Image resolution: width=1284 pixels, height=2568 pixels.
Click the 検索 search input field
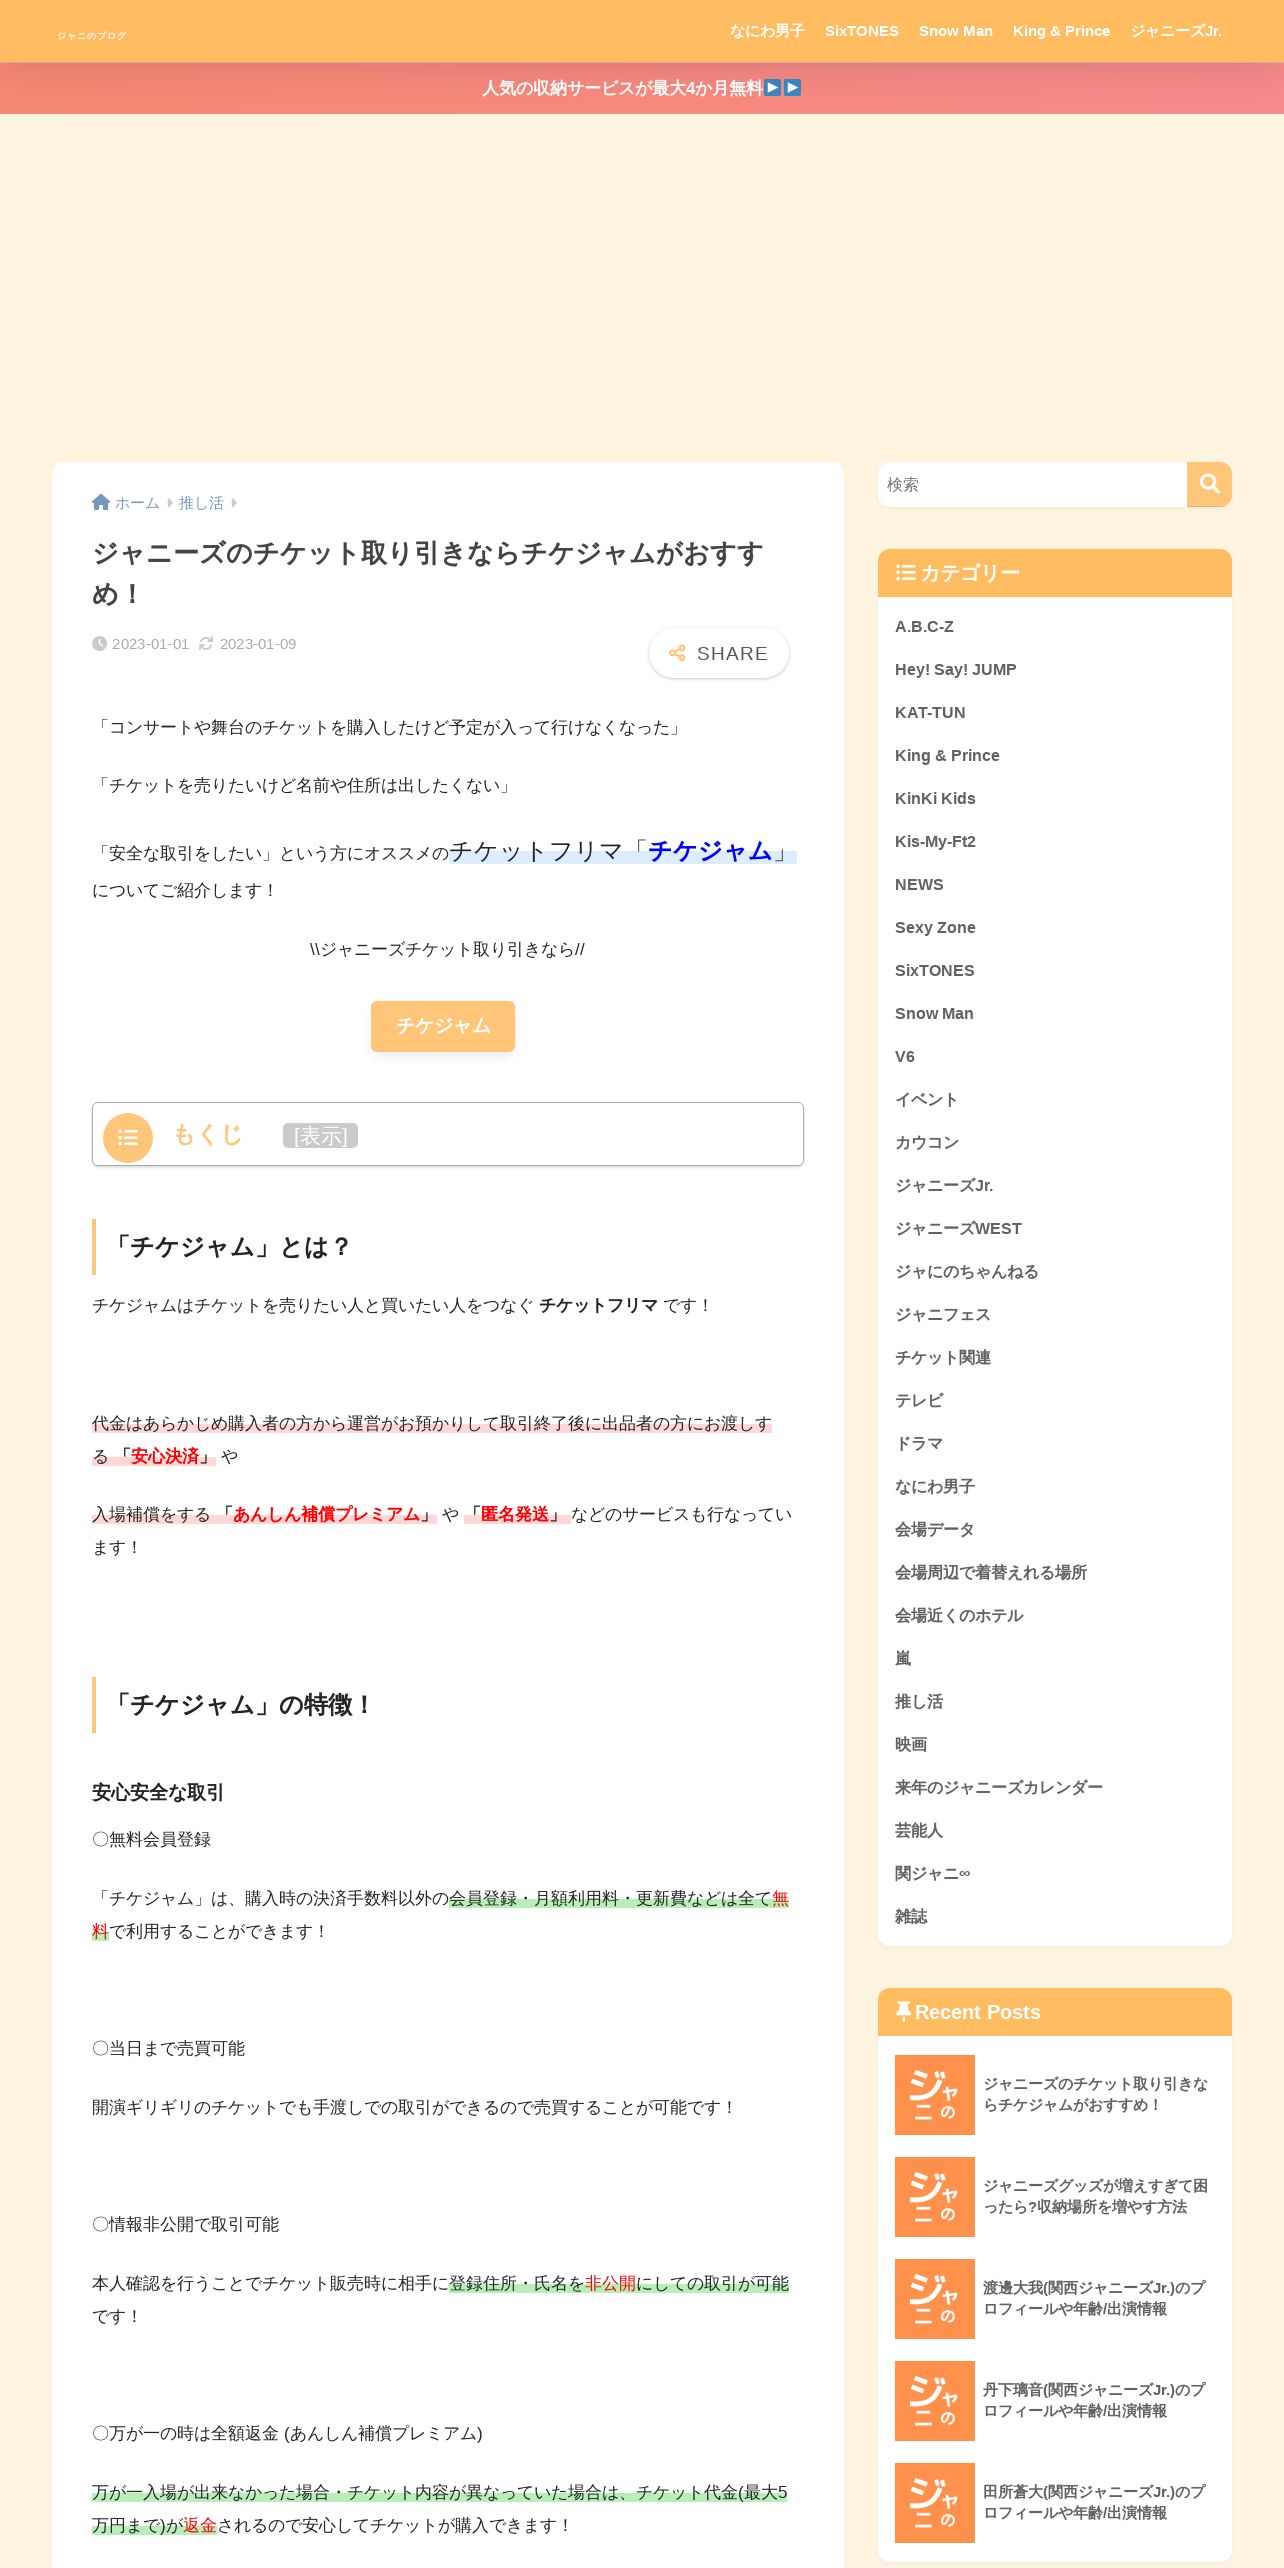(1032, 484)
